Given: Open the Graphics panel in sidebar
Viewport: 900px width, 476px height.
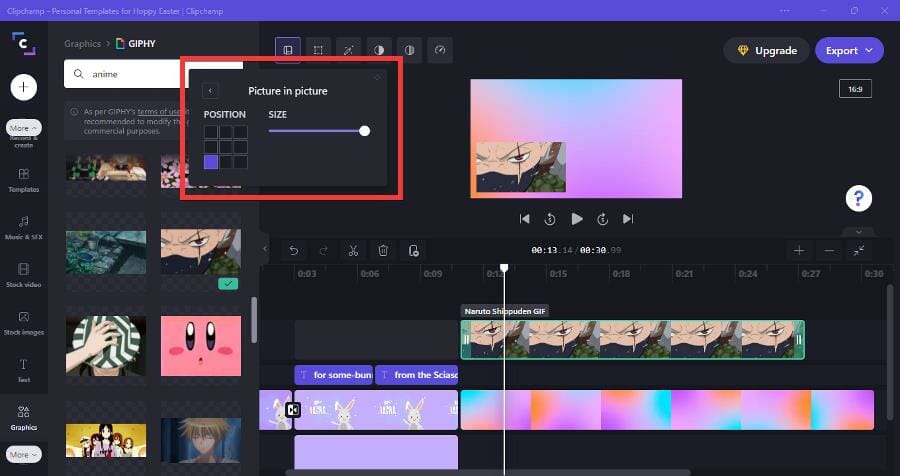Looking at the screenshot, I should [24, 418].
